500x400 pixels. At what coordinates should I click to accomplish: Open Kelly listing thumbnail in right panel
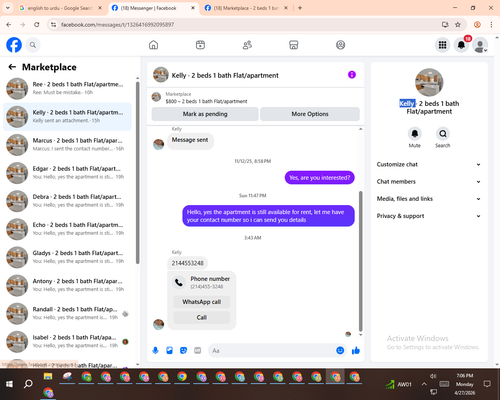pos(429,82)
